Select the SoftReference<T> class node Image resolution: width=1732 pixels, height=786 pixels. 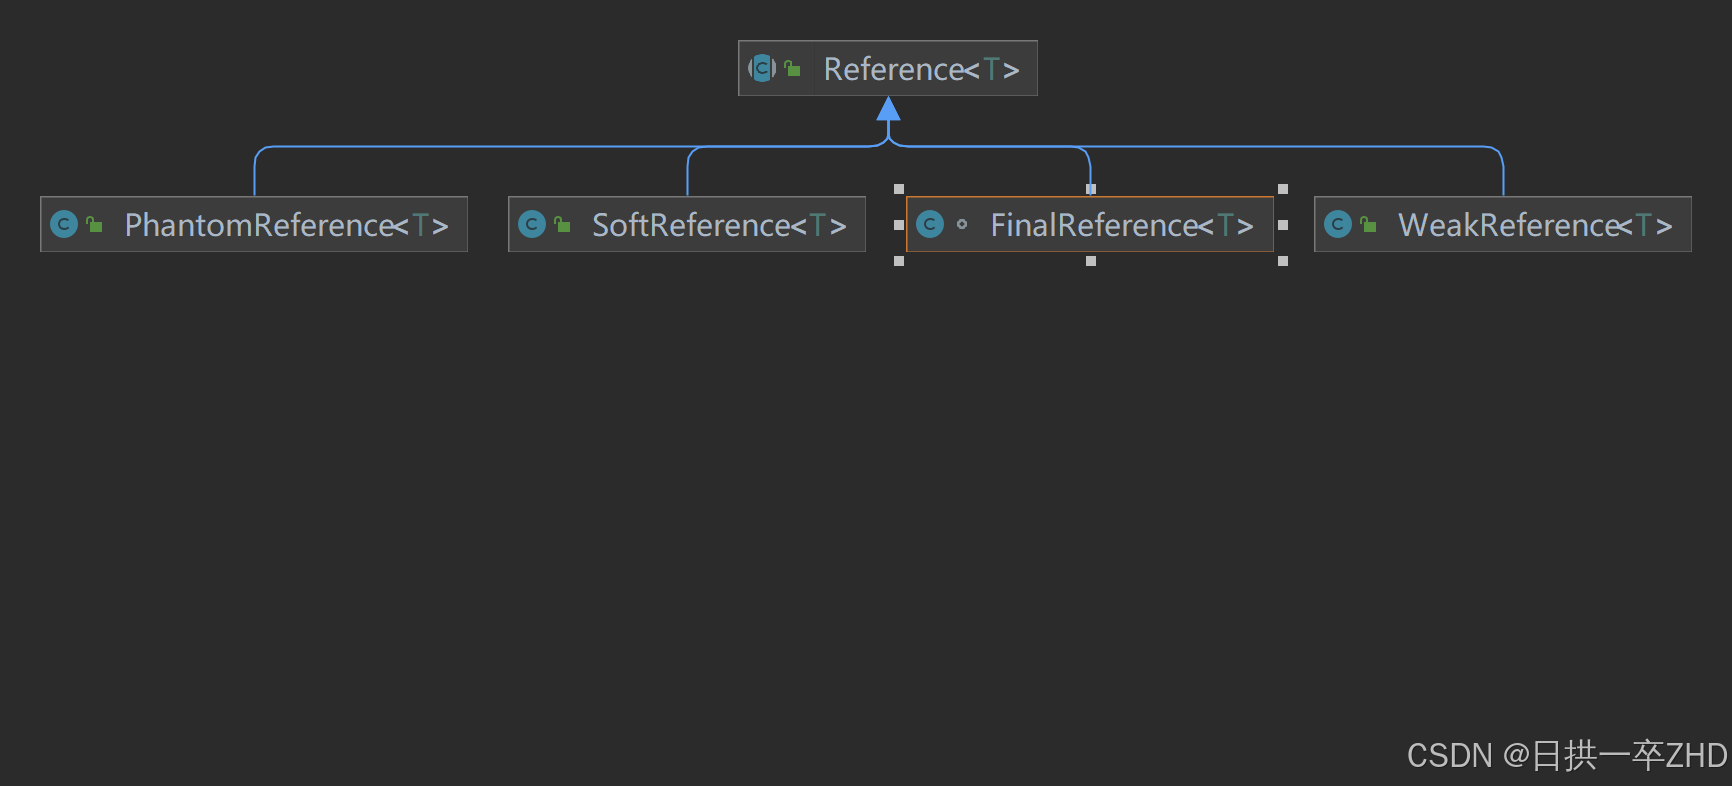687,224
